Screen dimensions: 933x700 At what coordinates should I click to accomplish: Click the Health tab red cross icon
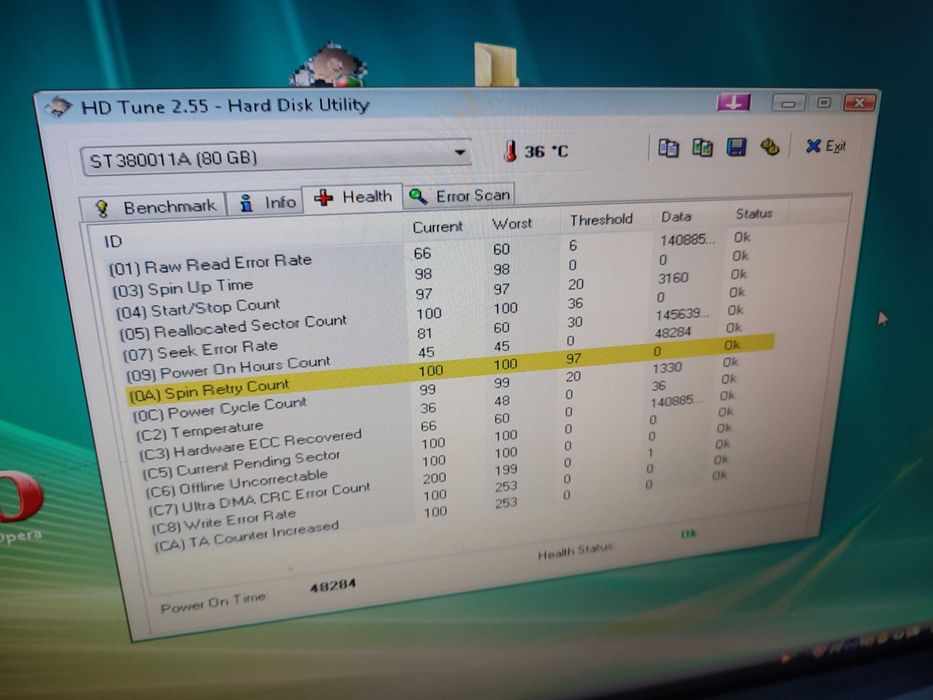tap(324, 198)
